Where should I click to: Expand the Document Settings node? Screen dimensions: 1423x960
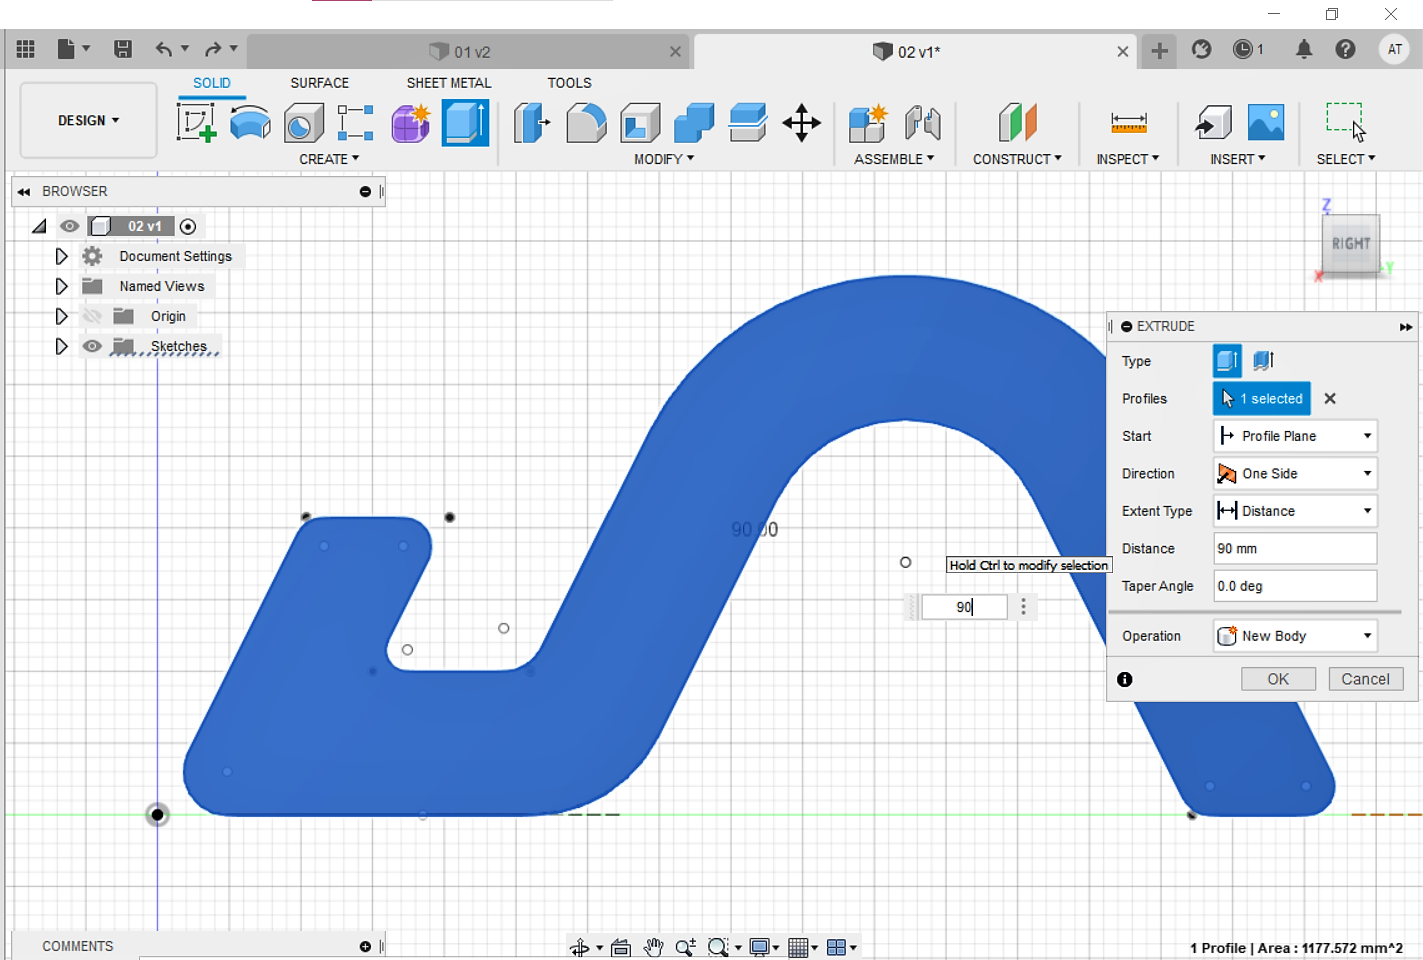coord(61,256)
